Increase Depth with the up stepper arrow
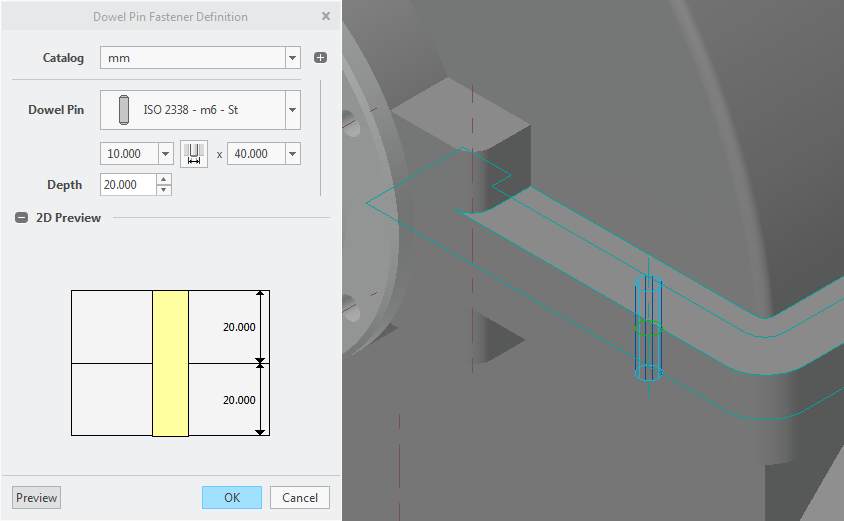 pos(164,179)
